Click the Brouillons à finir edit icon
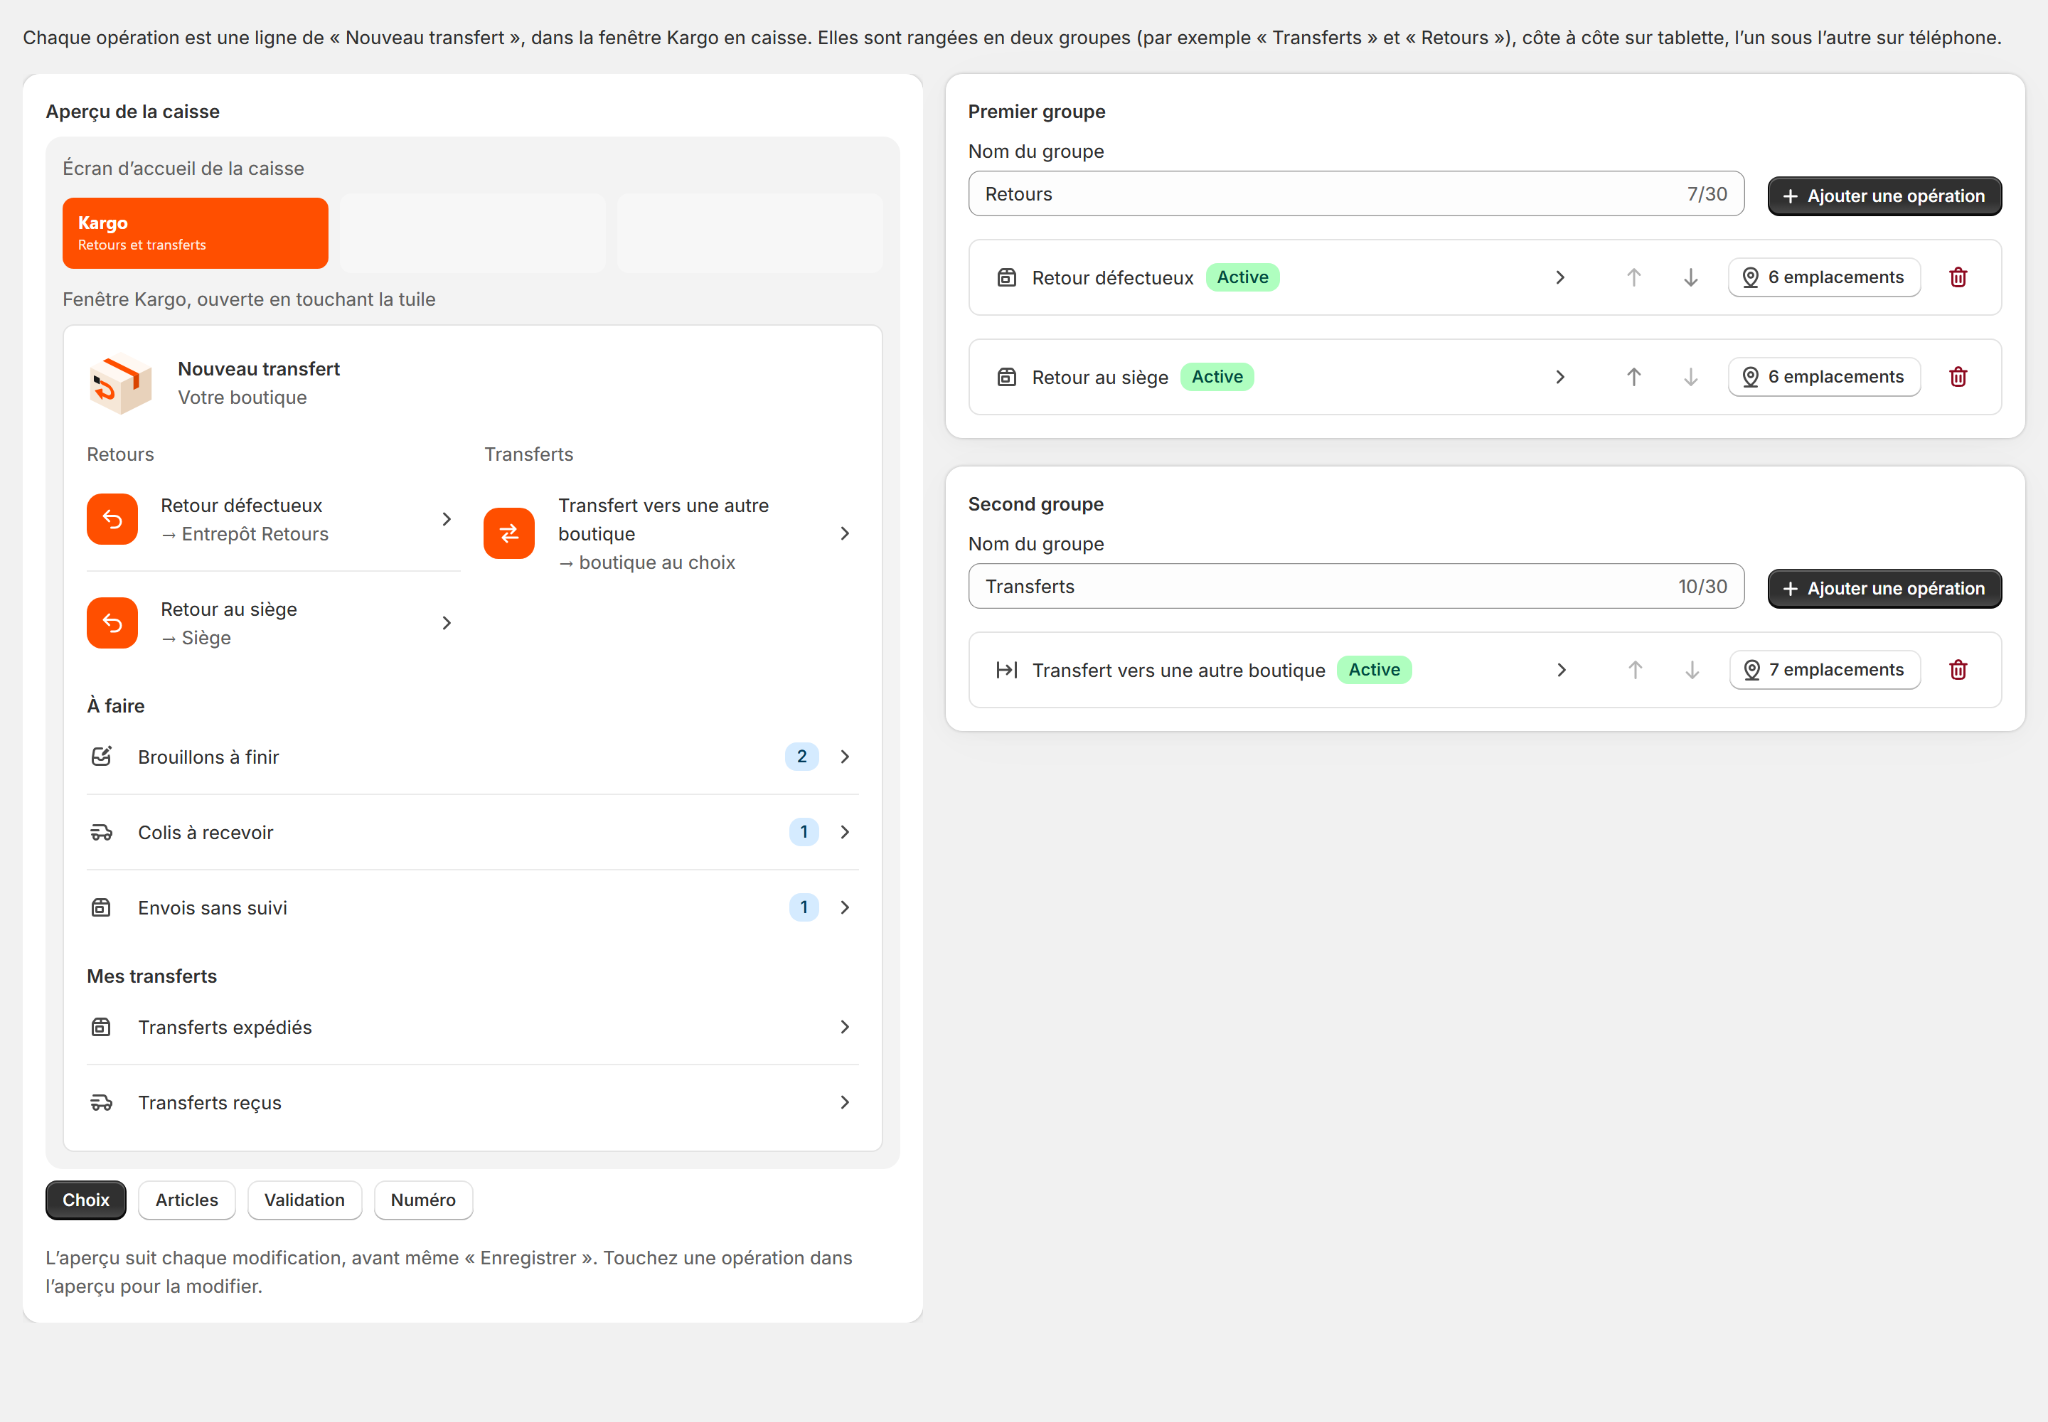 pos(101,756)
